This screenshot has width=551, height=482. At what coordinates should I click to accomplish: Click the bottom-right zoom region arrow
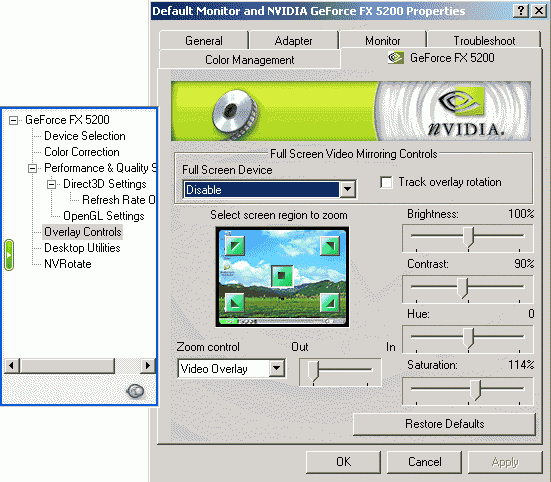coord(330,302)
